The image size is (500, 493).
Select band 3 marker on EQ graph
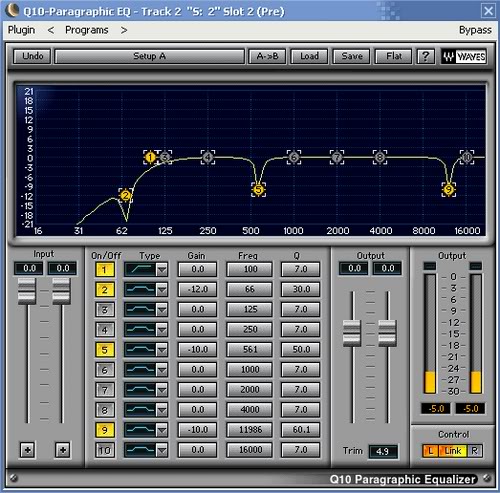click(165, 157)
